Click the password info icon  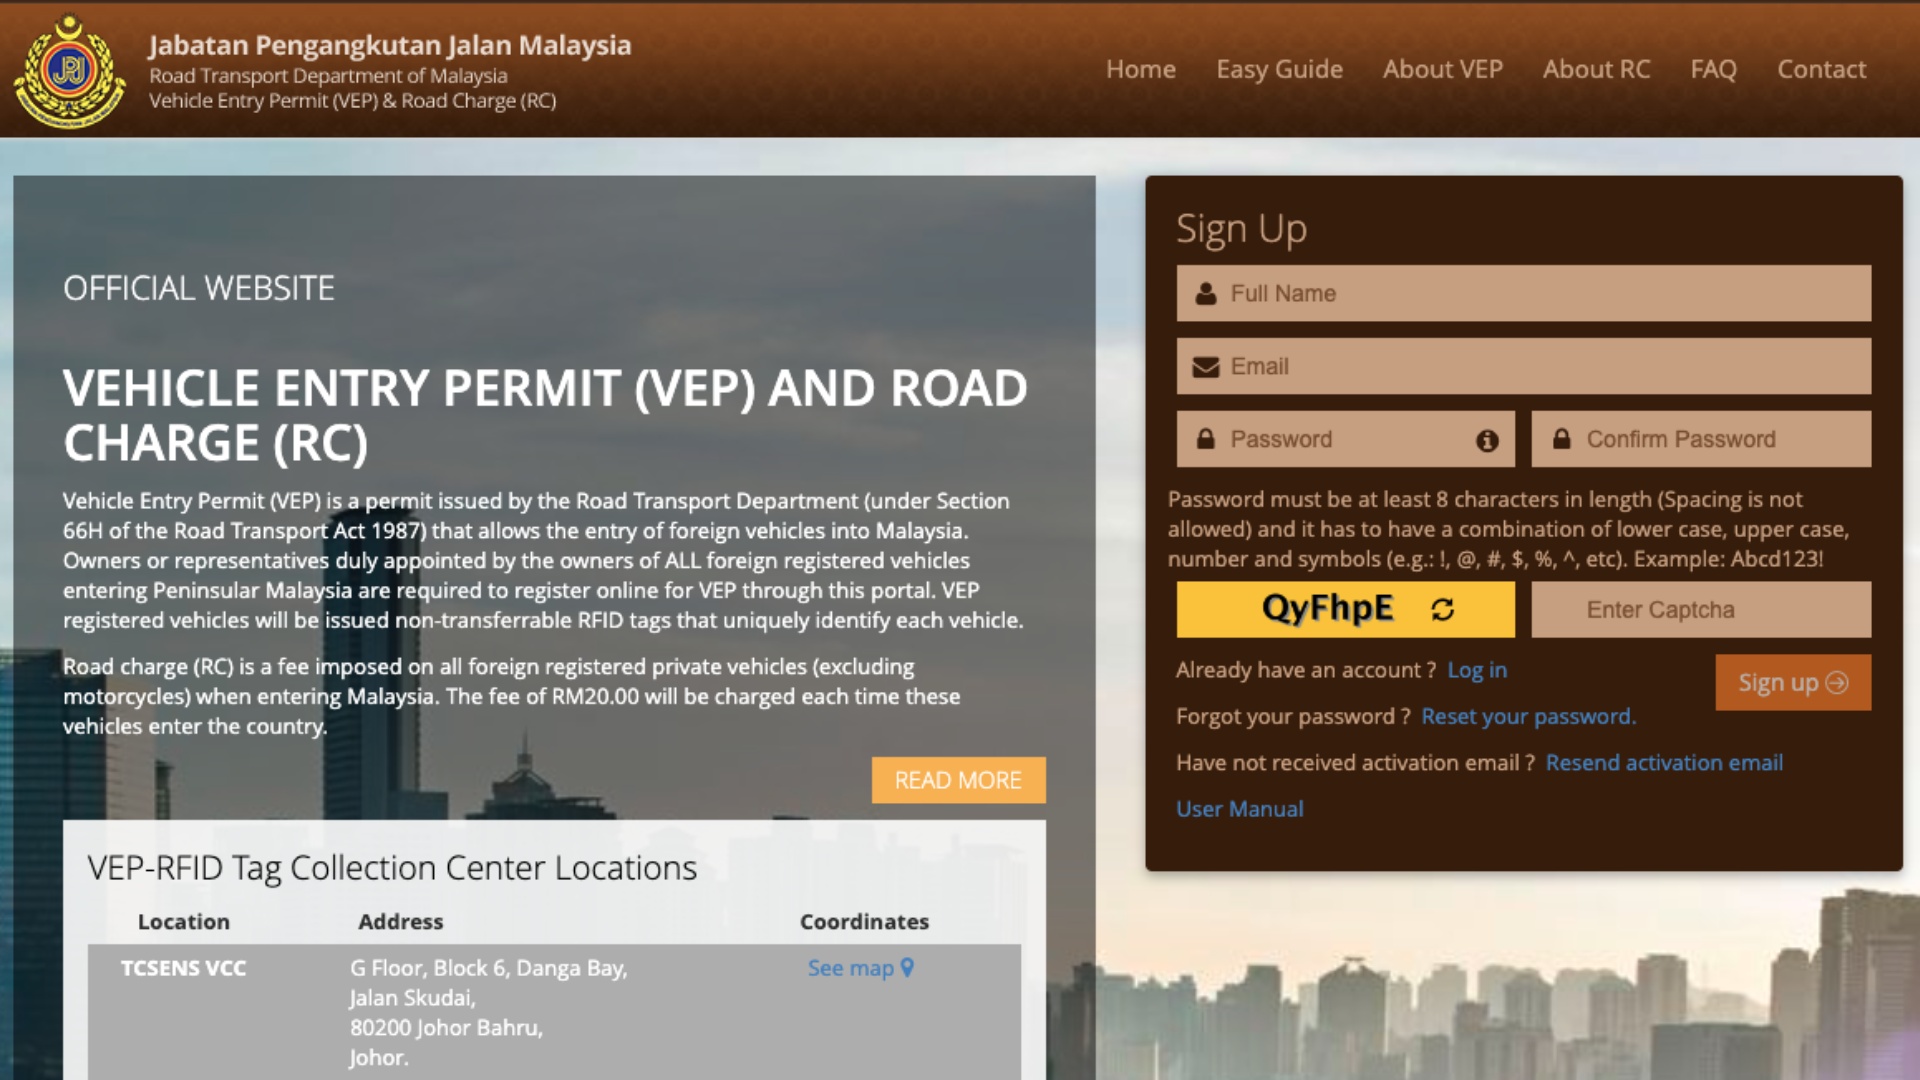tap(1487, 440)
